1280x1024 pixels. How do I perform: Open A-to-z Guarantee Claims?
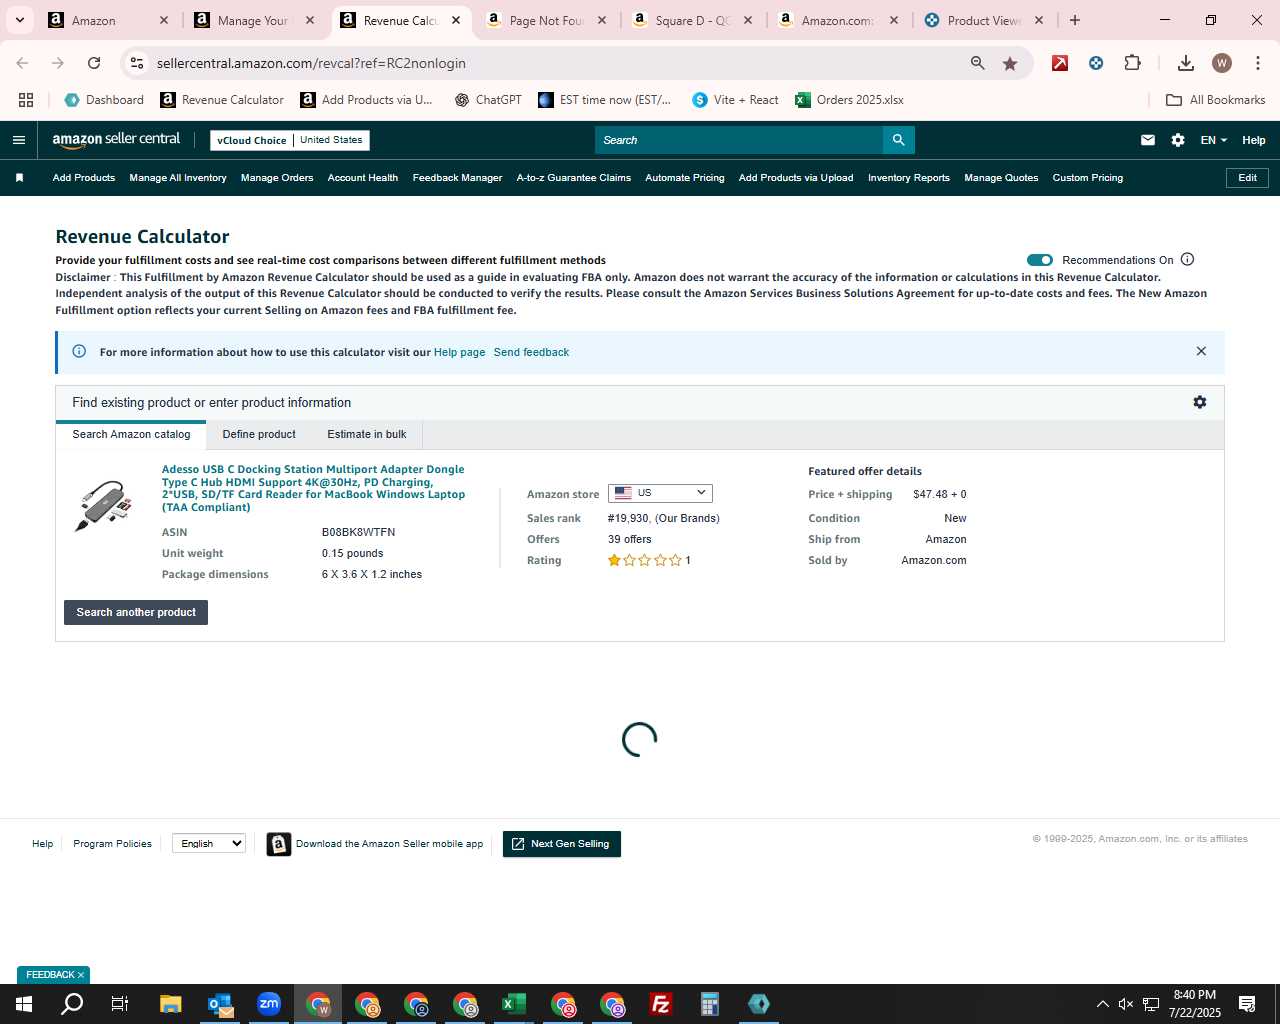(574, 178)
